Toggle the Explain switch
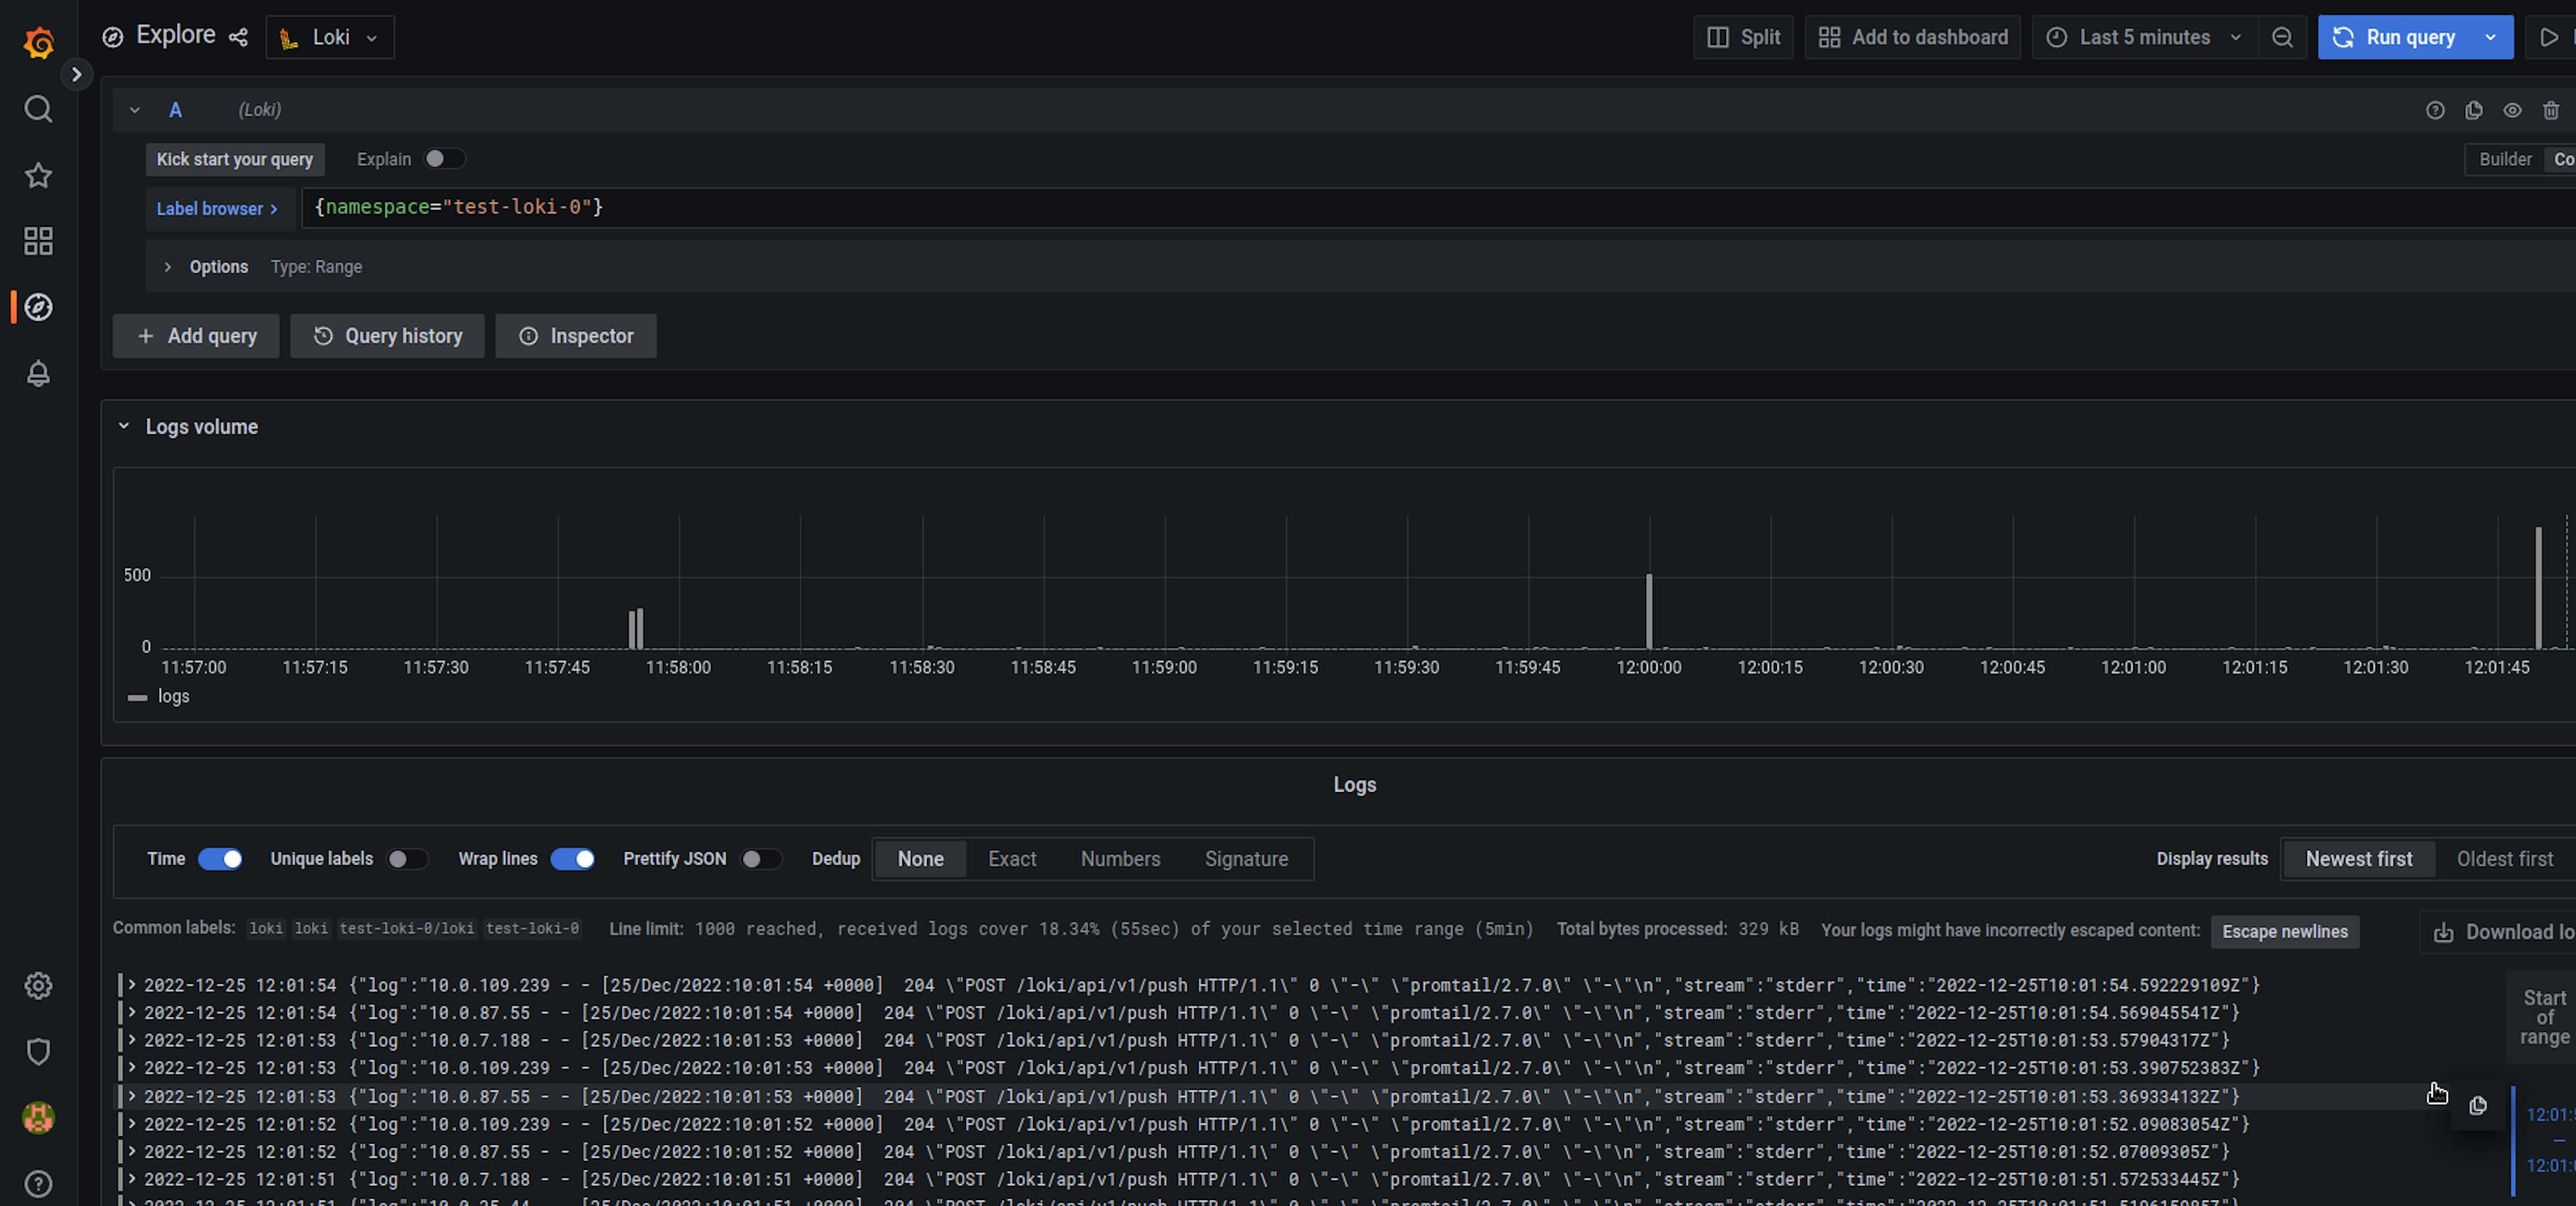 [444, 159]
